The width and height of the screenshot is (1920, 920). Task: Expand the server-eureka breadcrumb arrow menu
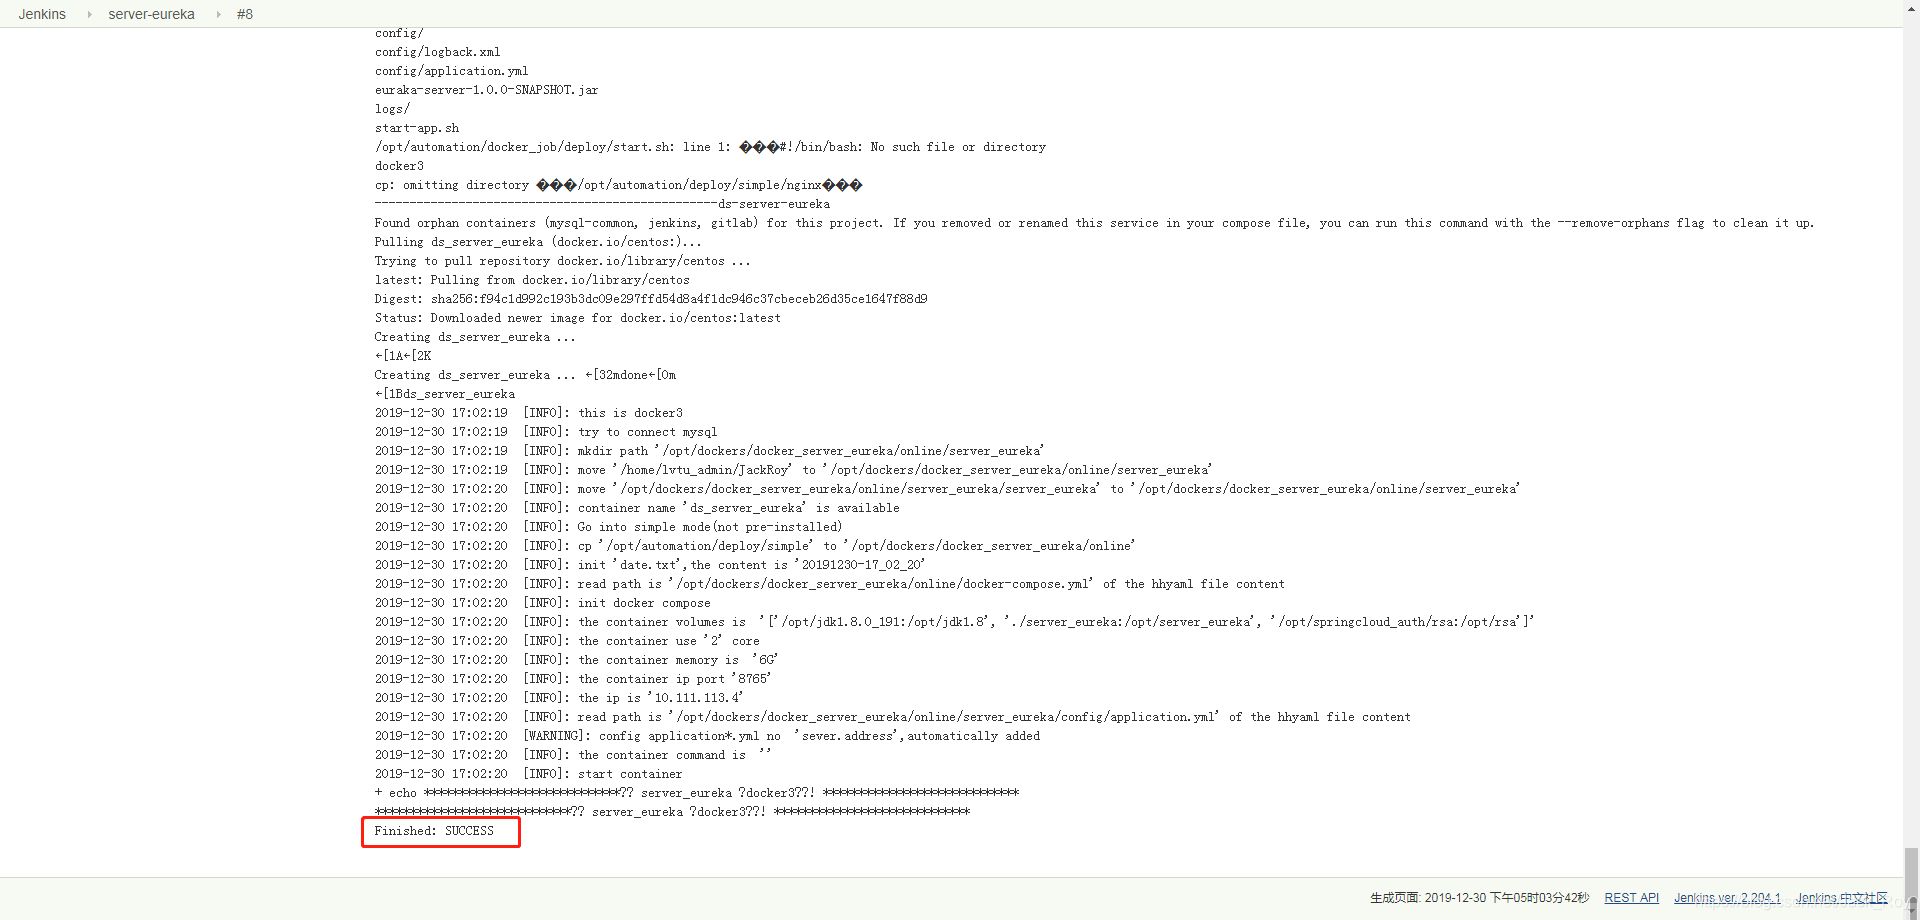pos(218,14)
